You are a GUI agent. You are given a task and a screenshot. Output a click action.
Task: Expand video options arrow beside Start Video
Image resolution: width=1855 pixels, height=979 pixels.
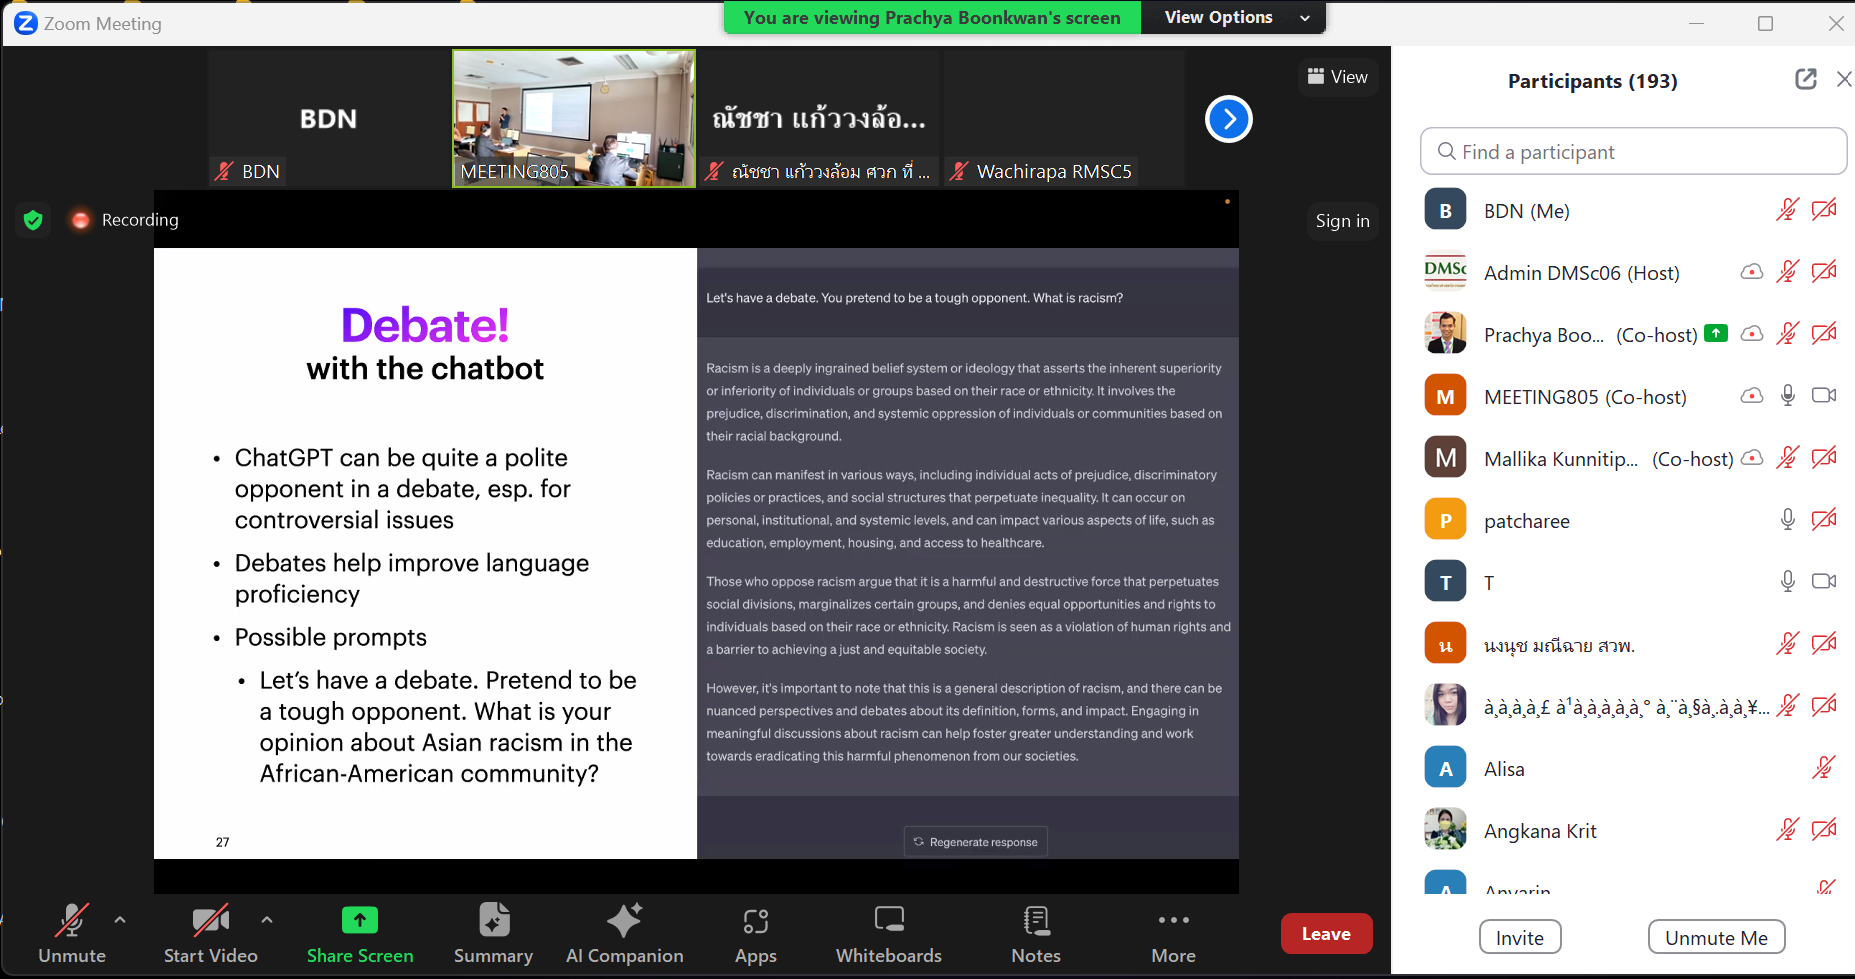pyautogui.click(x=267, y=919)
